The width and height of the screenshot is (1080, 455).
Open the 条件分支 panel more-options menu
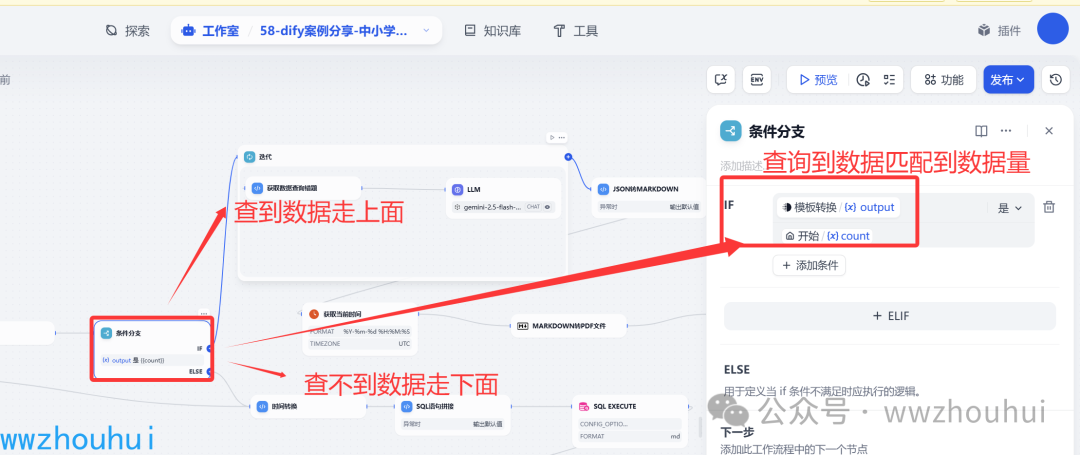click(x=1006, y=131)
